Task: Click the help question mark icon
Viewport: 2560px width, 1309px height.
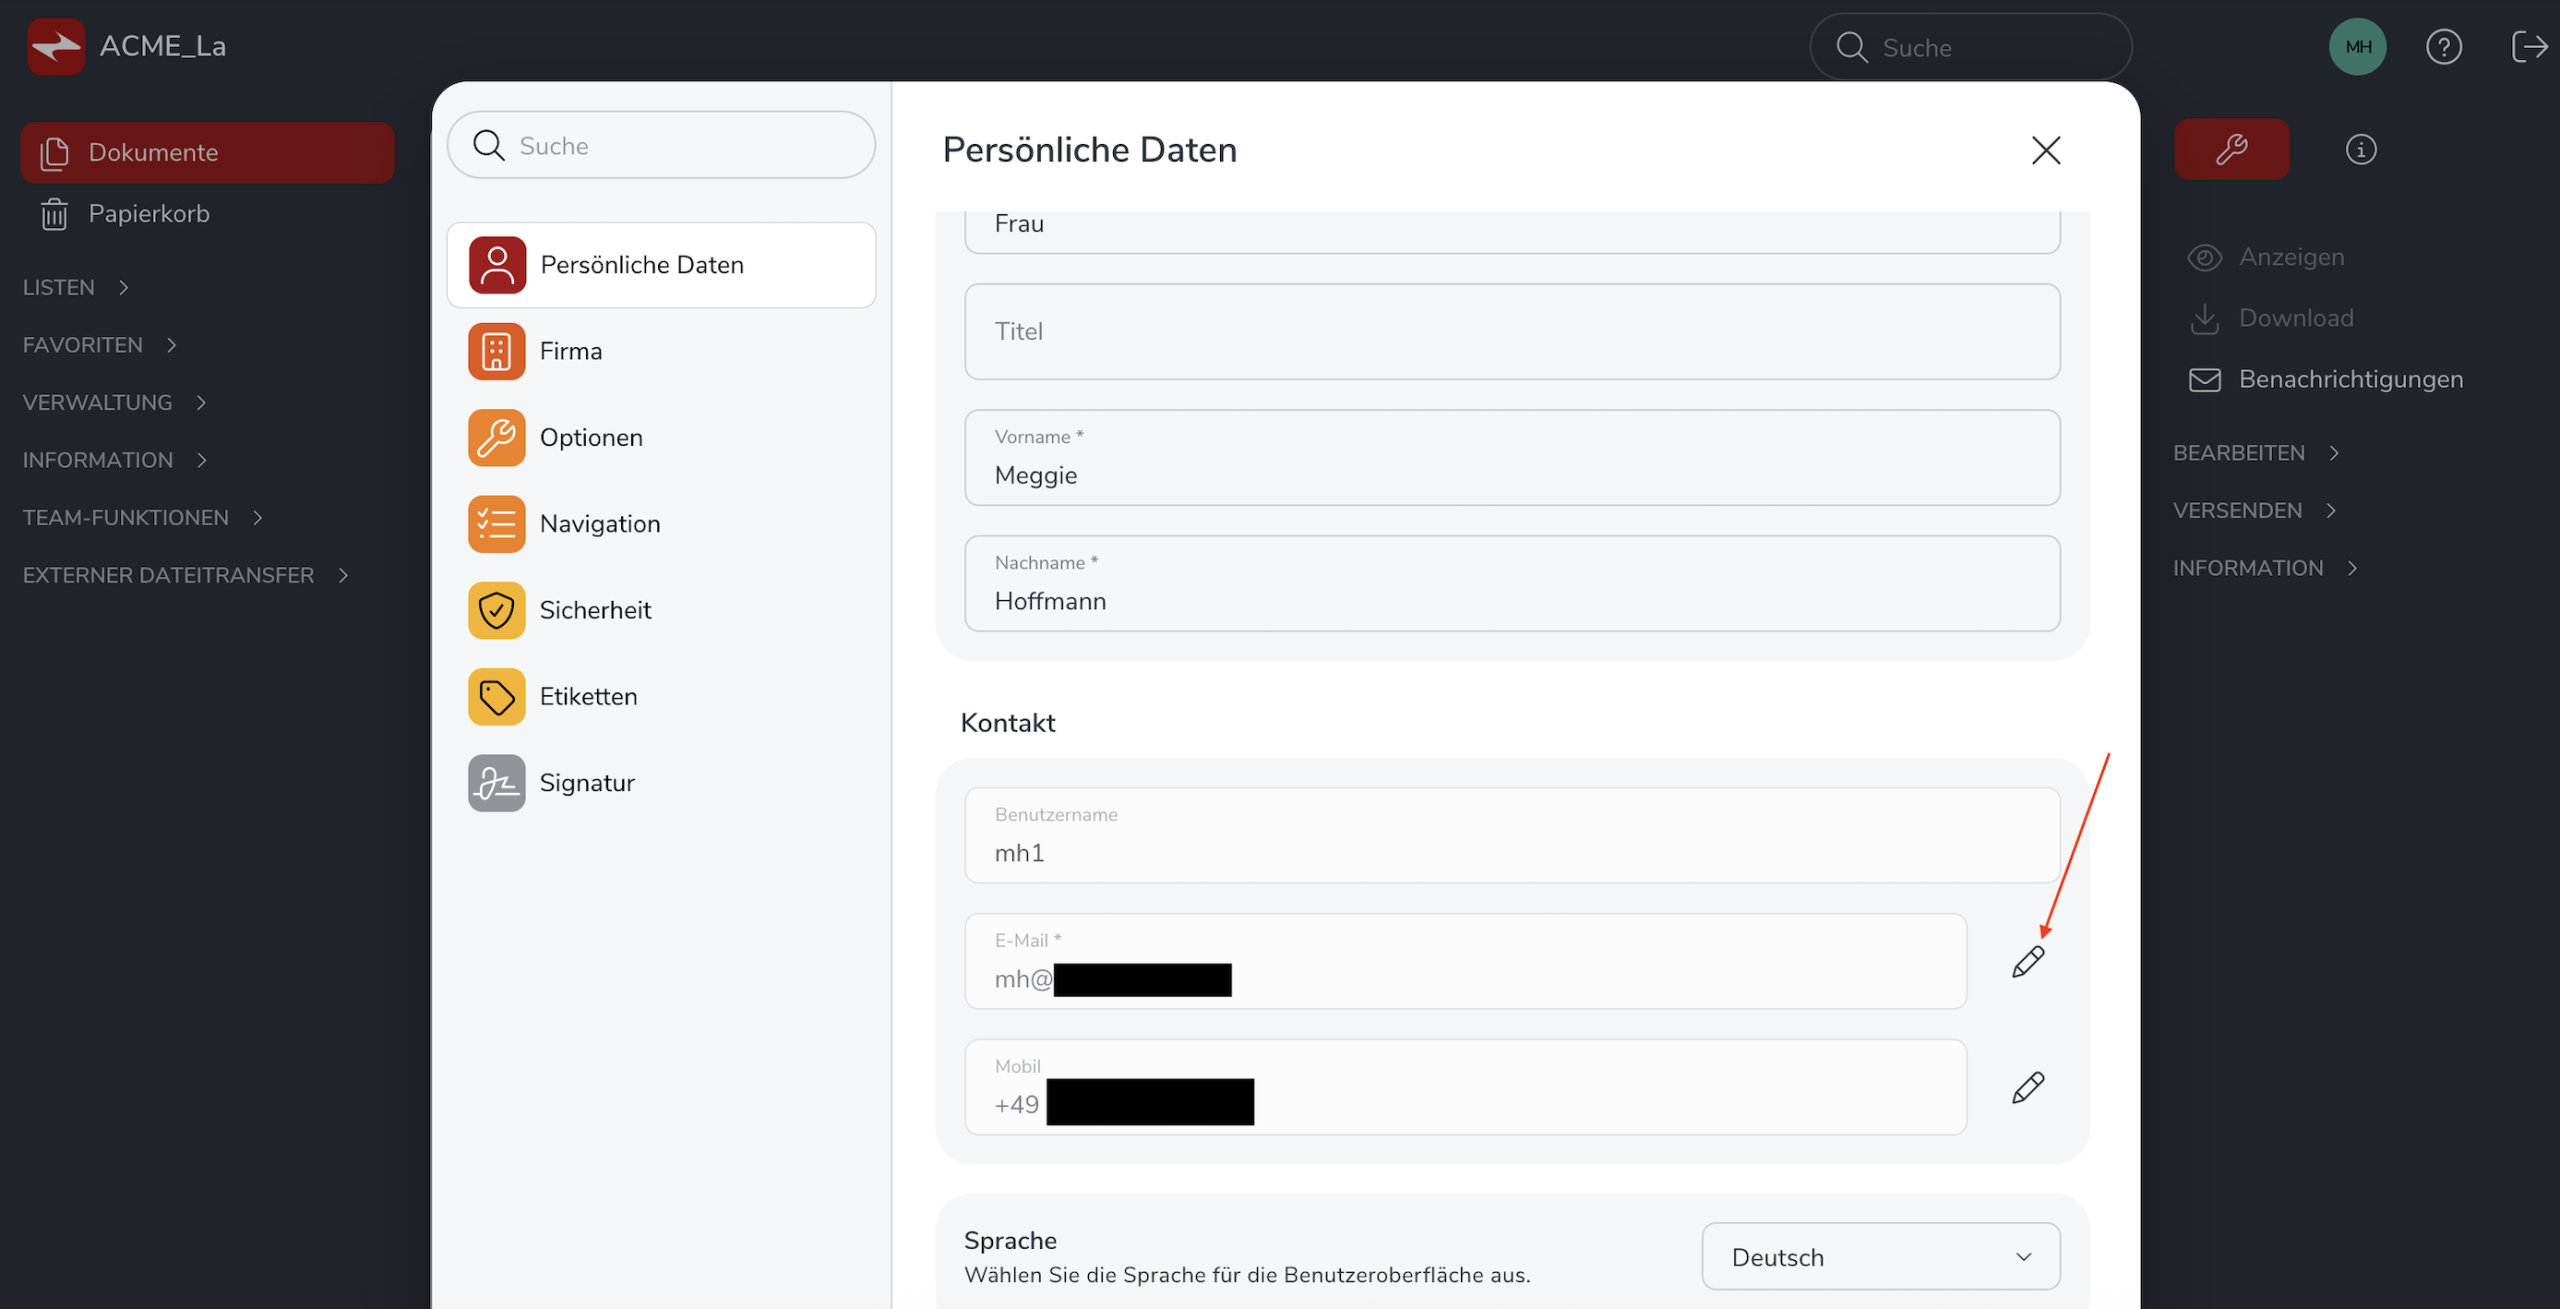Action: (2443, 47)
